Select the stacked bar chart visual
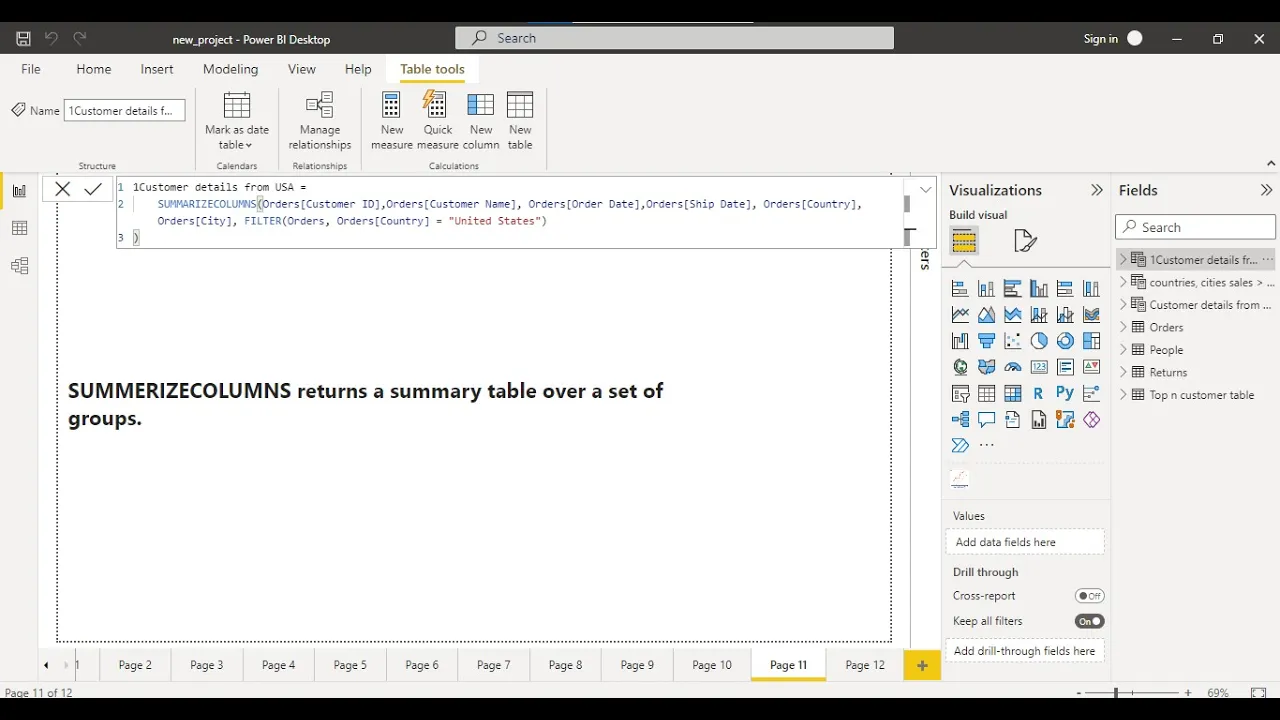1280x720 pixels. [x=960, y=289]
